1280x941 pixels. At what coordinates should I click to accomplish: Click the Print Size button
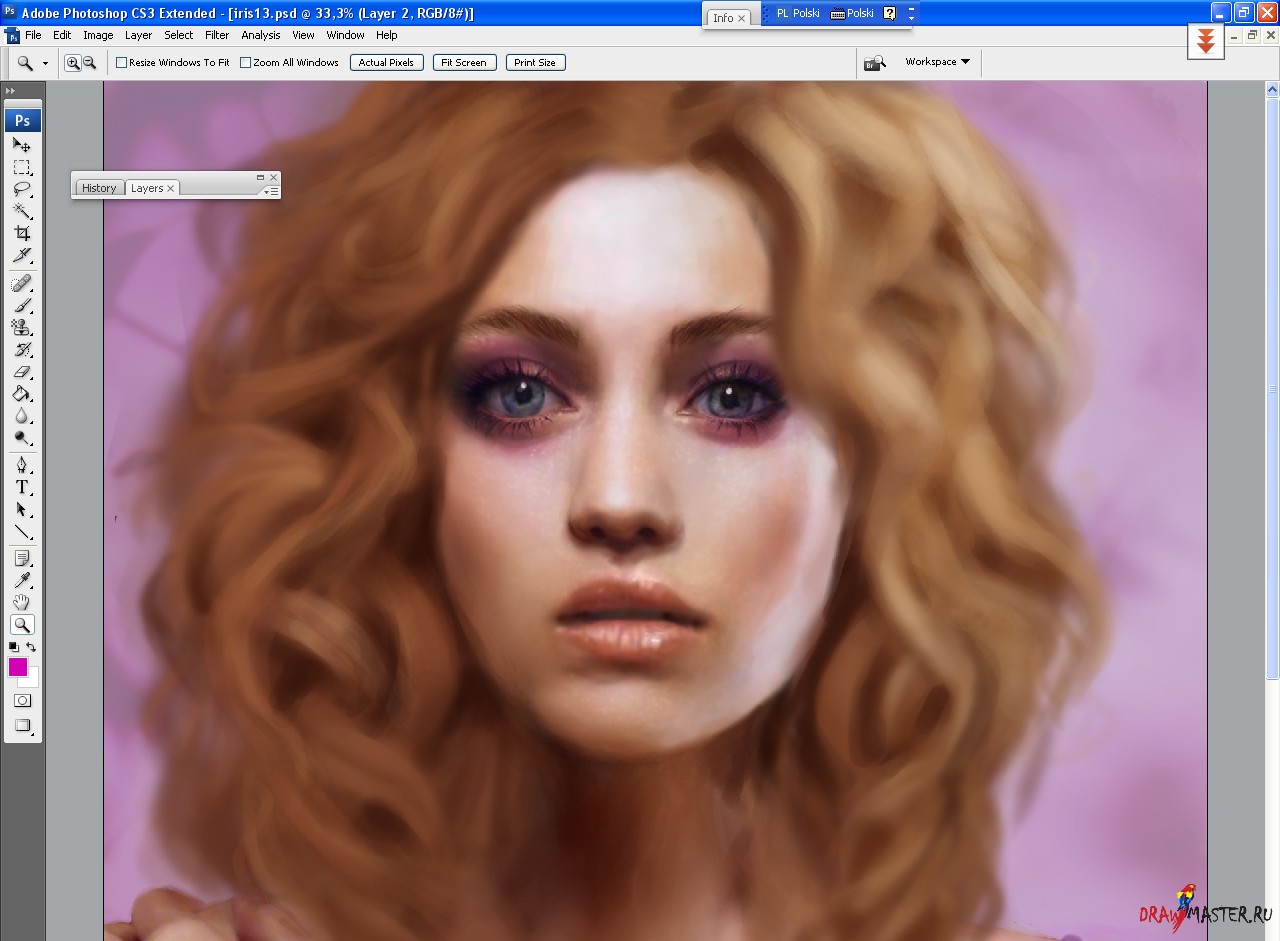click(535, 62)
